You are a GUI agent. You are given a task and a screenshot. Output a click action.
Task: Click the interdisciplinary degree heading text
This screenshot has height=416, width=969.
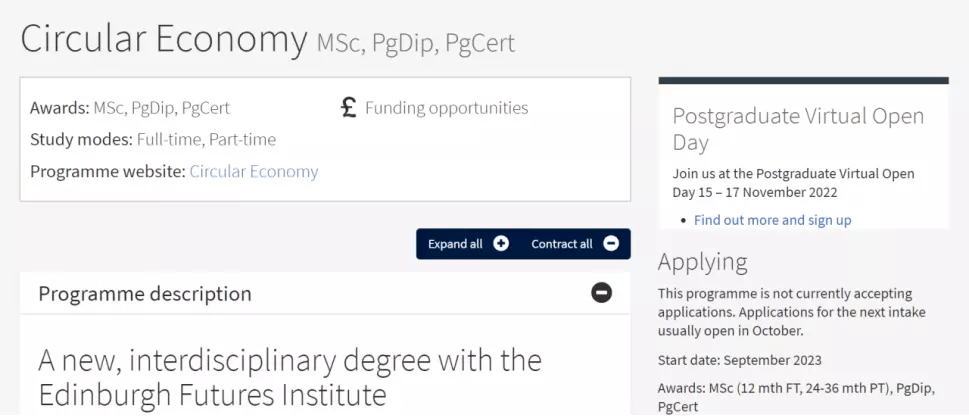(290, 376)
